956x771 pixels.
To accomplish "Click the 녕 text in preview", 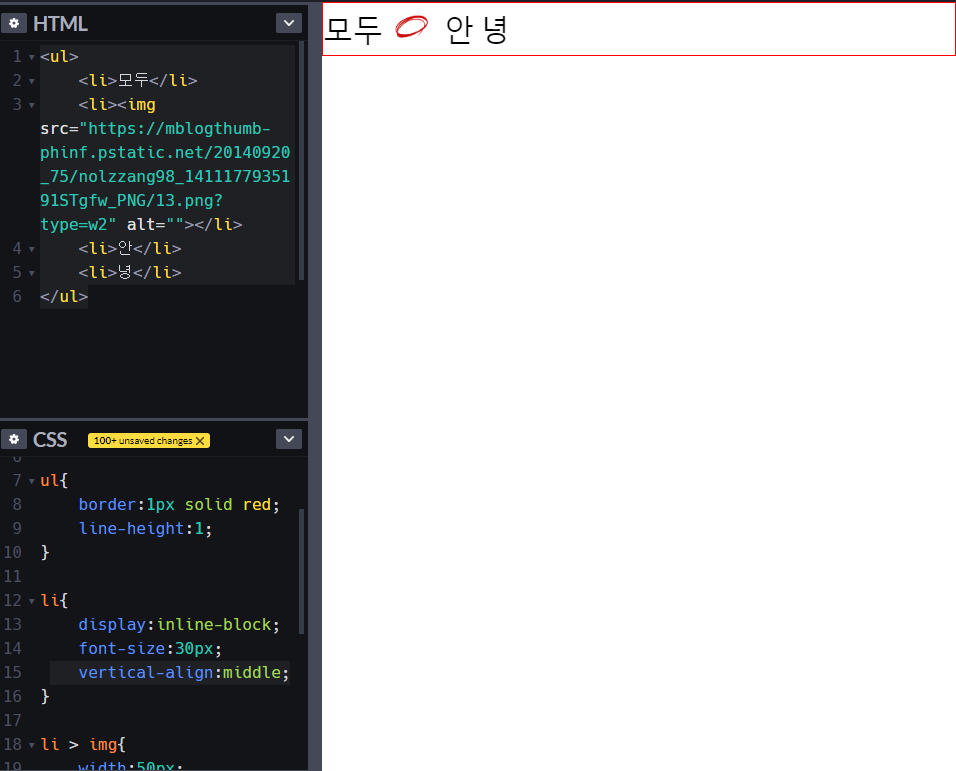I will point(495,29).
